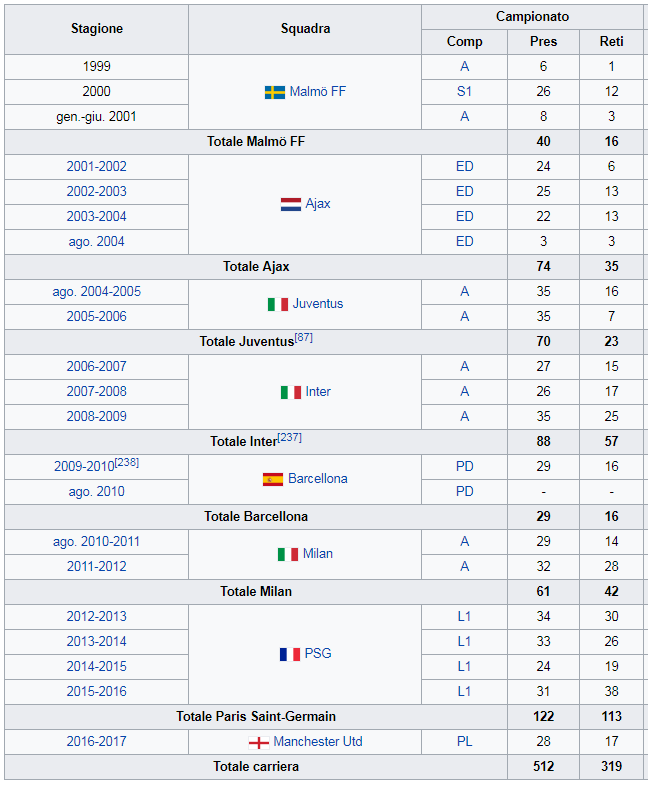Open the 2001-2002 season link
The image size is (648, 785).
(97, 167)
